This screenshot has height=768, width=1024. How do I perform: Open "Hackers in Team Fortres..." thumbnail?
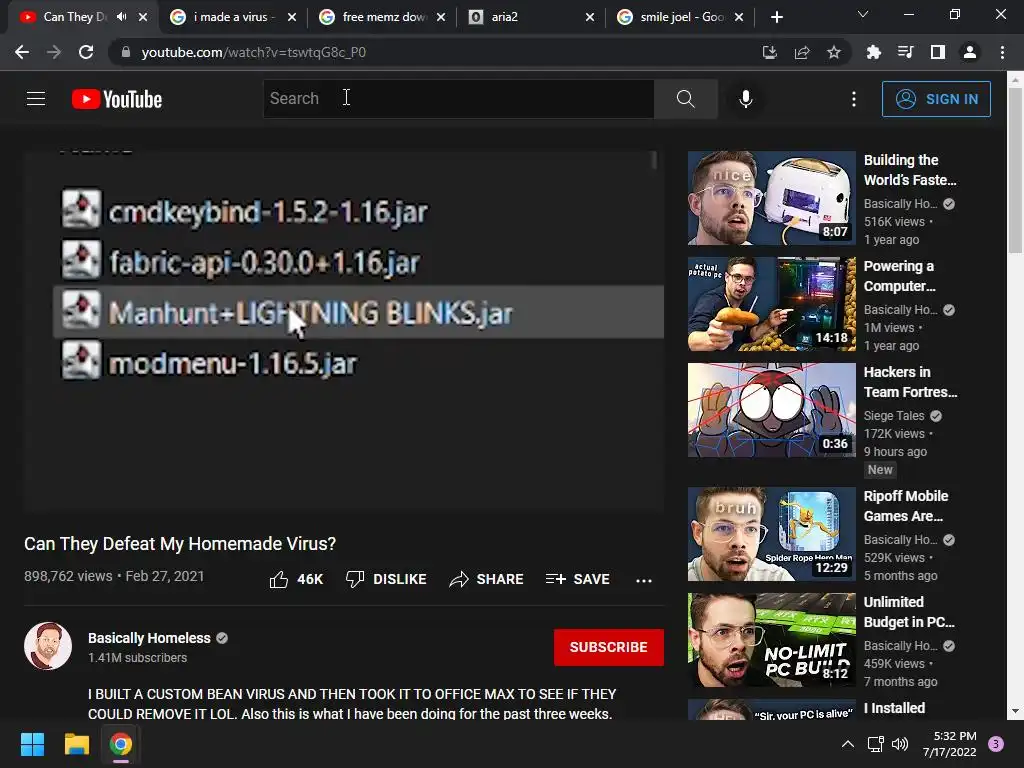(x=771, y=409)
